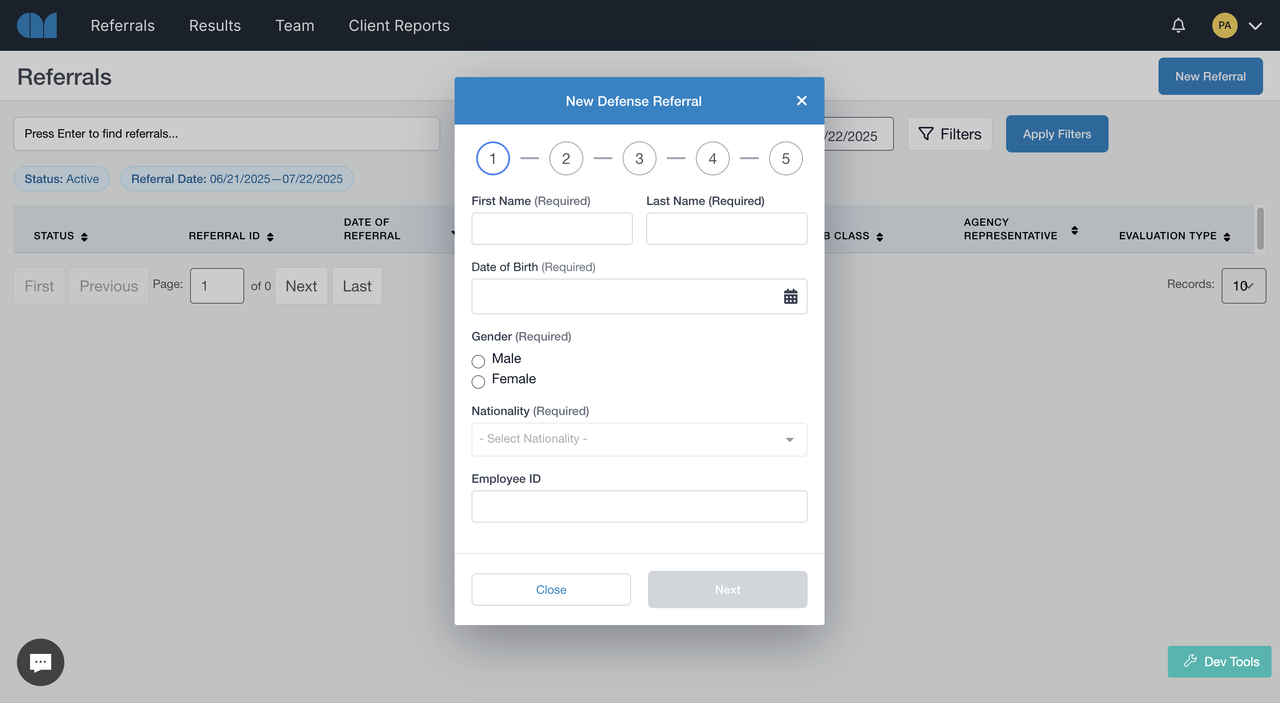
Task: Expand the Select Nationality dropdown
Action: point(639,439)
